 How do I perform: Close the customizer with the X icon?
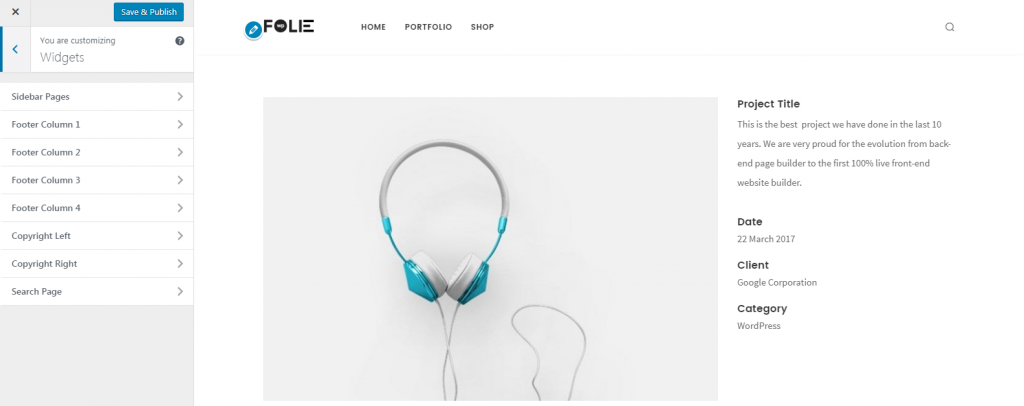(x=16, y=12)
